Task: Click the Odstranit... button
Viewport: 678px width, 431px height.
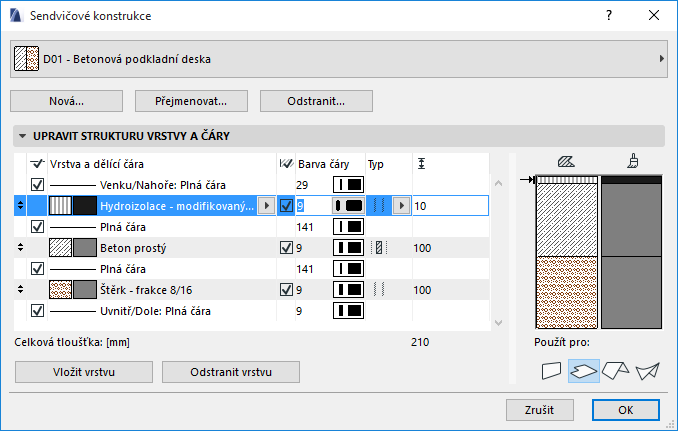Action: (316, 101)
